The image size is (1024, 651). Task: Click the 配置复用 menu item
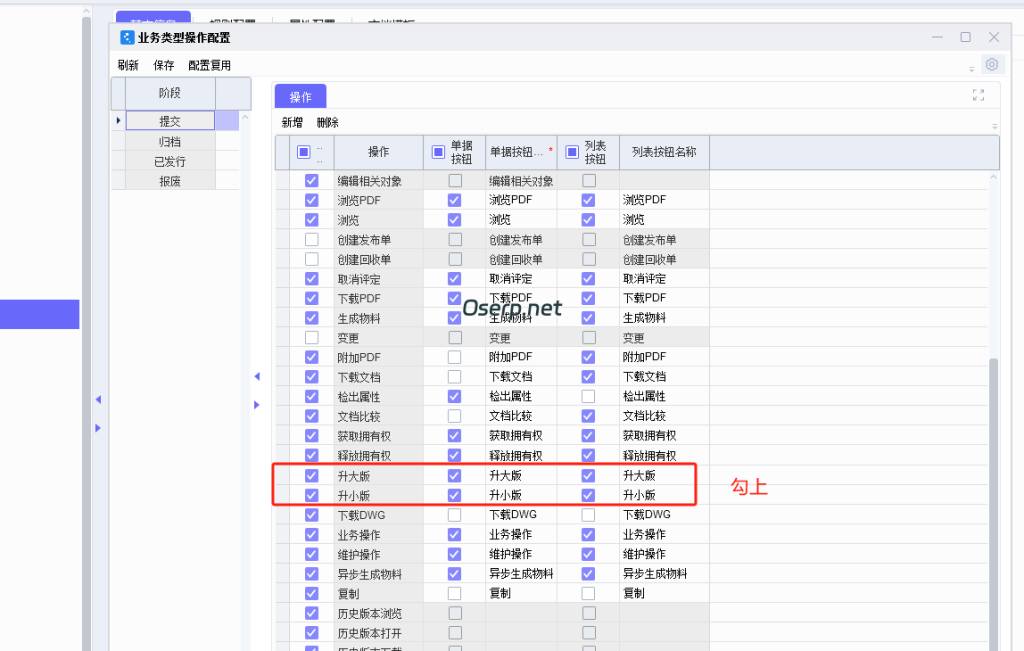(208, 64)
